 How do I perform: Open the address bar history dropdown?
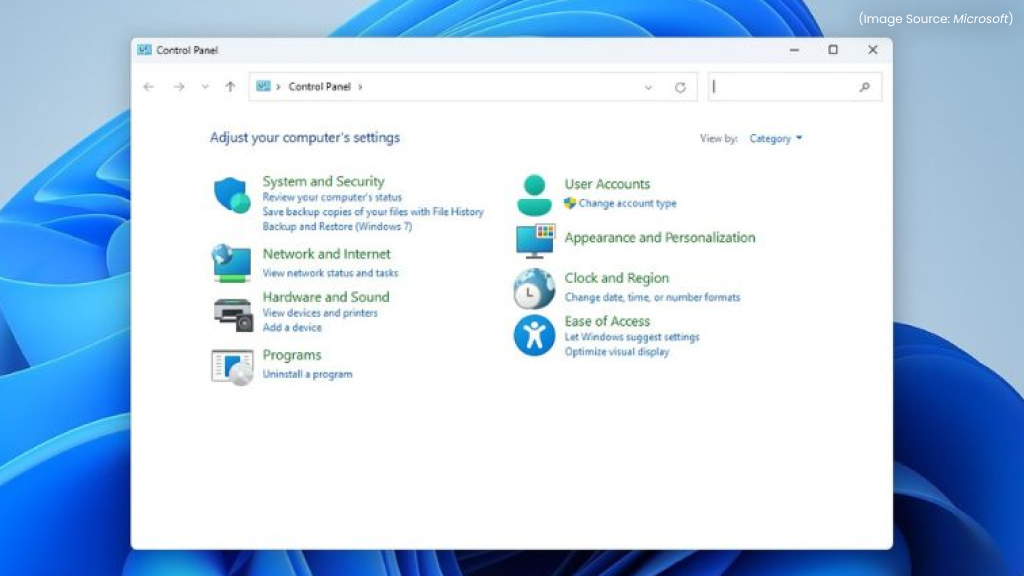(x=648, y=87)
